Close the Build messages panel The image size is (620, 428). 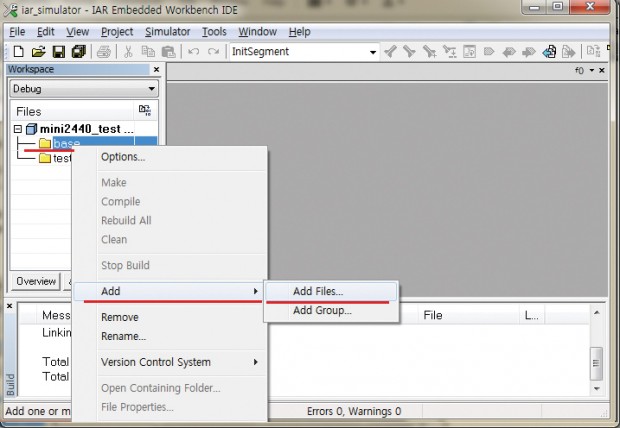(9, 306)
